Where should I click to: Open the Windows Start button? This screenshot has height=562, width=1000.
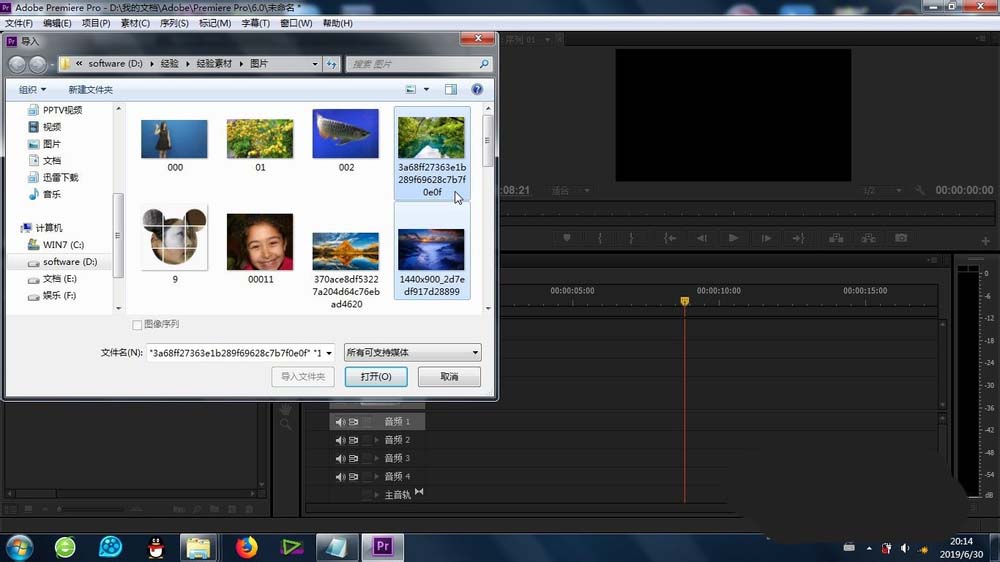tap(18, 547)
